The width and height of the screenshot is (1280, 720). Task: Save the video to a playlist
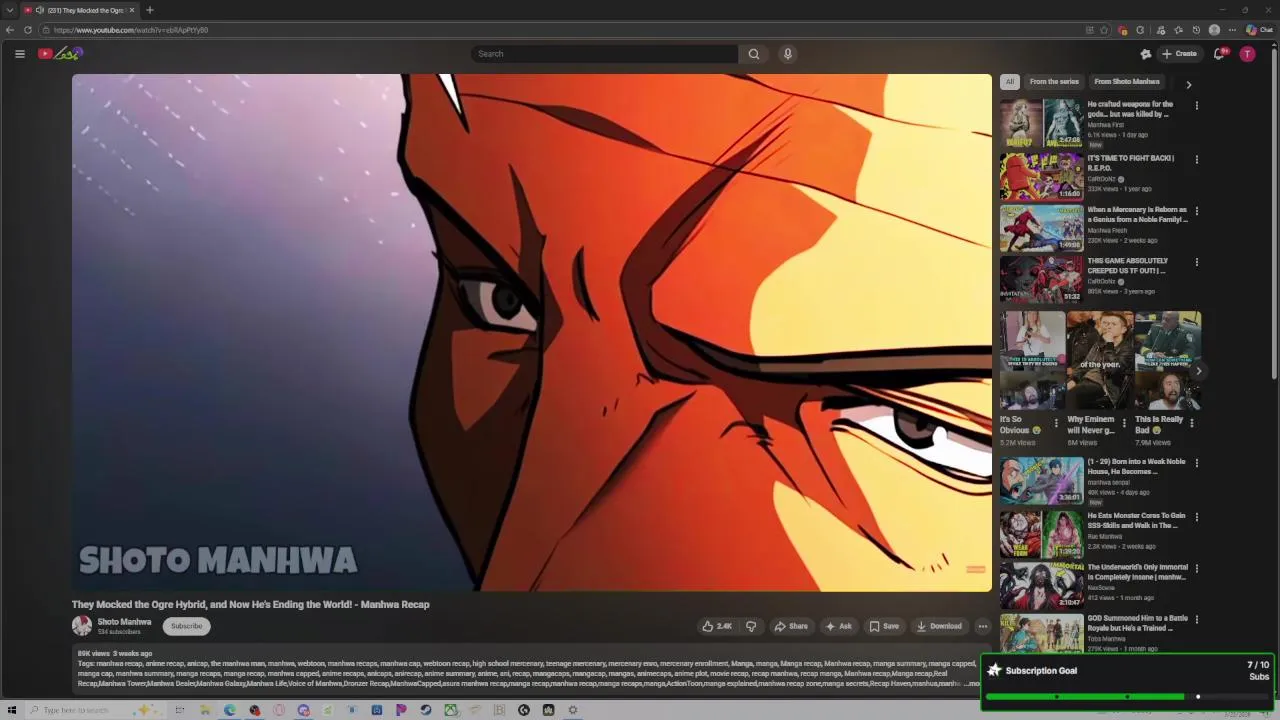[884, 626]
